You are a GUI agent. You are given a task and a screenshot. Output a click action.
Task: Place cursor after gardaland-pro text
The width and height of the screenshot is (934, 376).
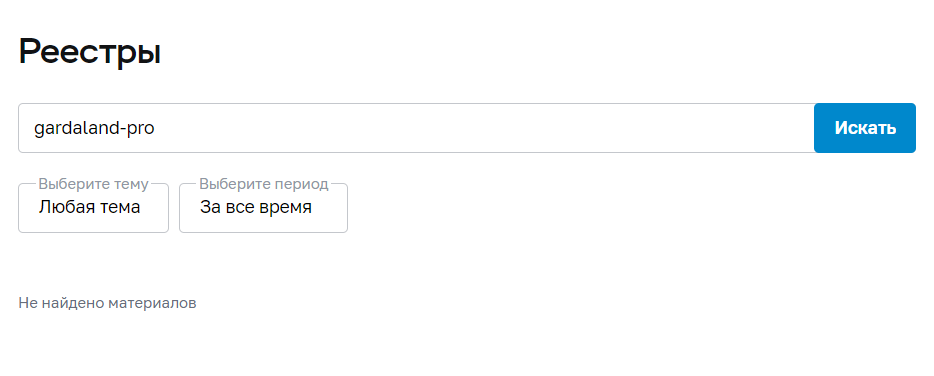[156, 128]
